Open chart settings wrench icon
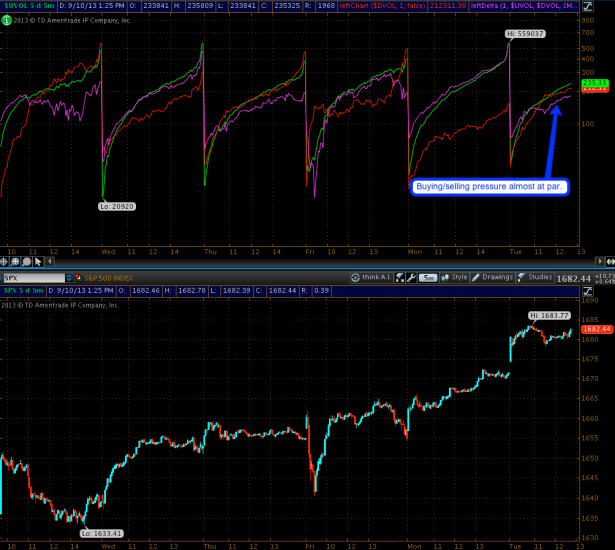This screenshot has width=615, height=550. click(x=411, y=278)
